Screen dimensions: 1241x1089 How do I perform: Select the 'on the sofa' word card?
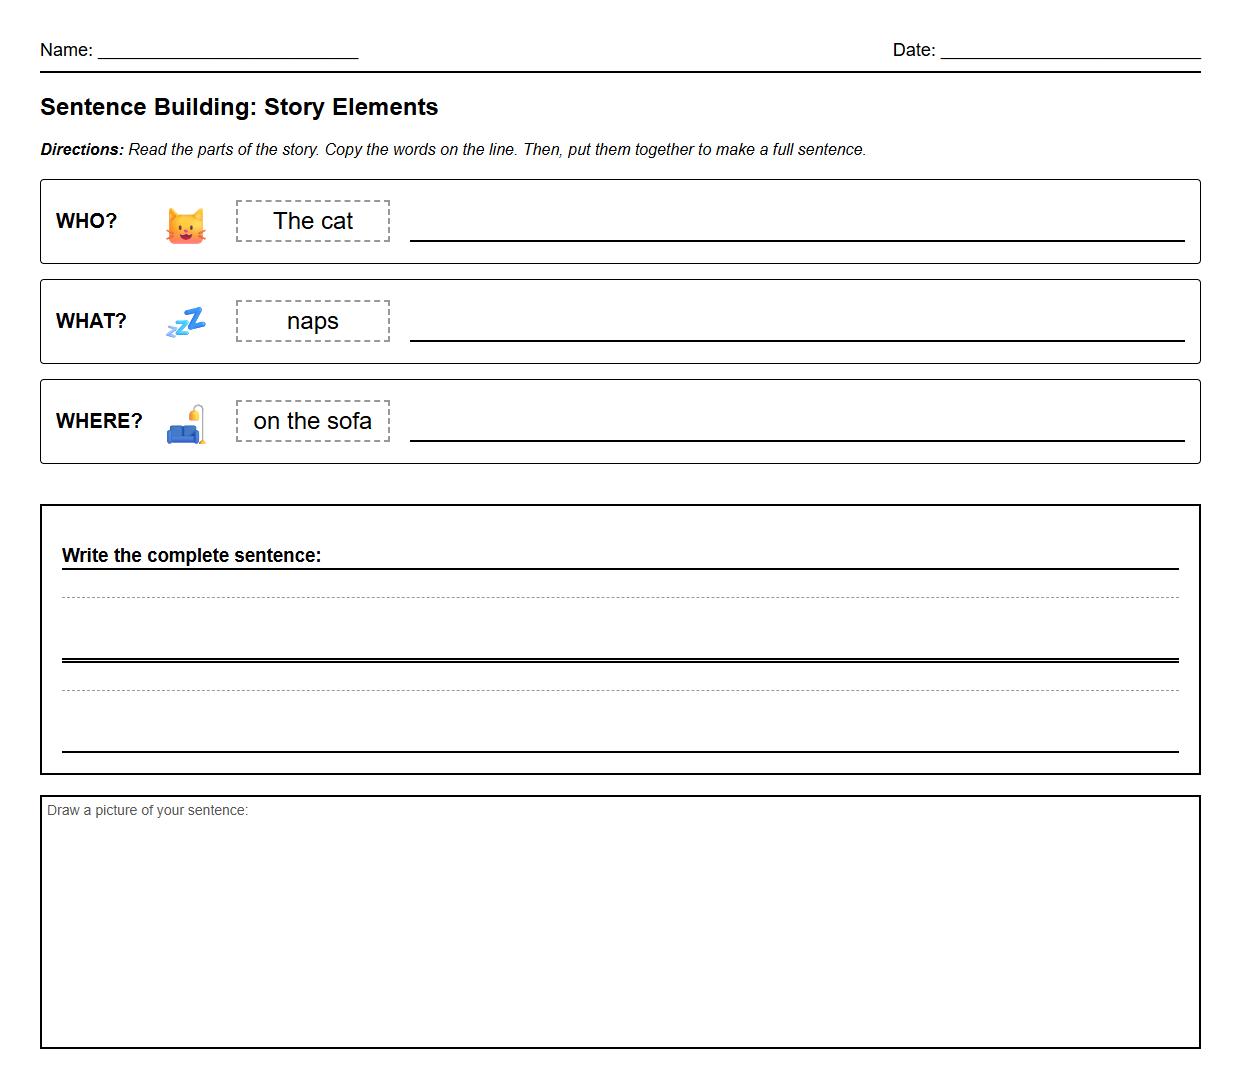(x=312, y=421)
